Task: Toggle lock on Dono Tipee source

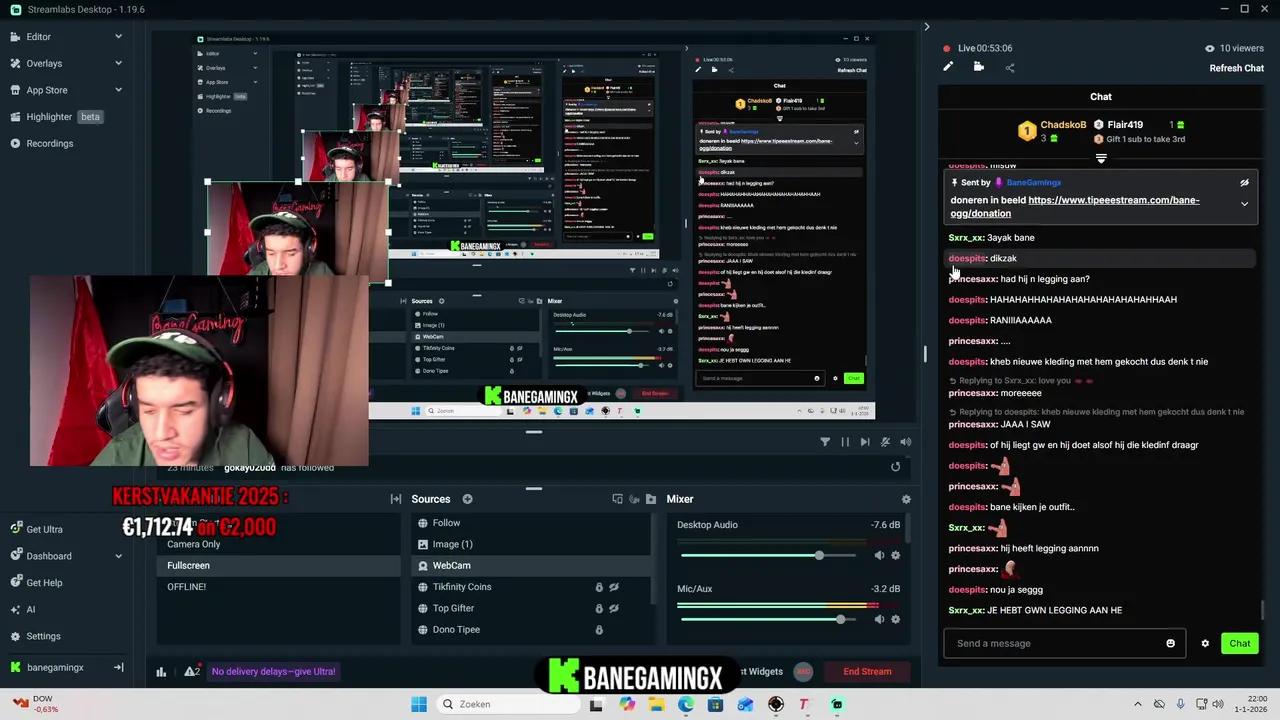Action: [599, 629]
